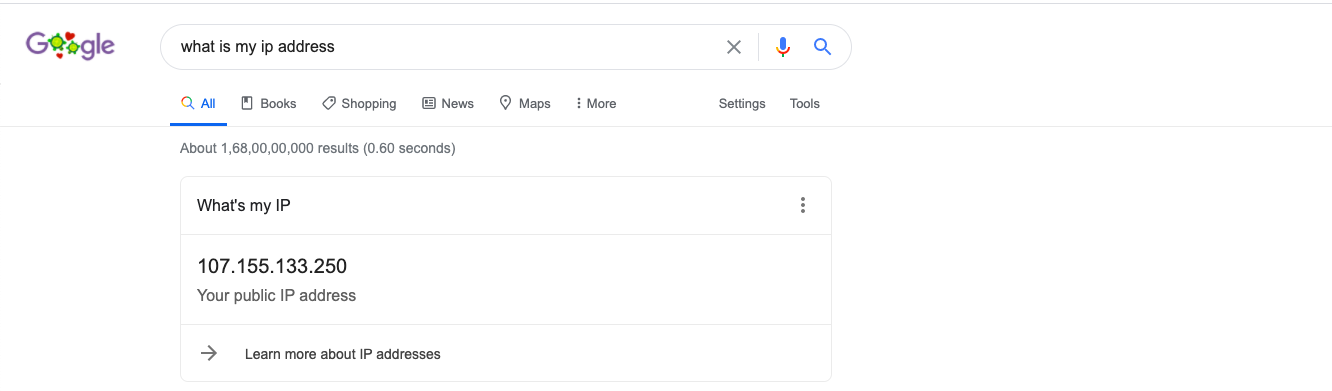1332x391 pixels.
Task: Open the three-dot menu on the IP card
Action: [802, 205]
